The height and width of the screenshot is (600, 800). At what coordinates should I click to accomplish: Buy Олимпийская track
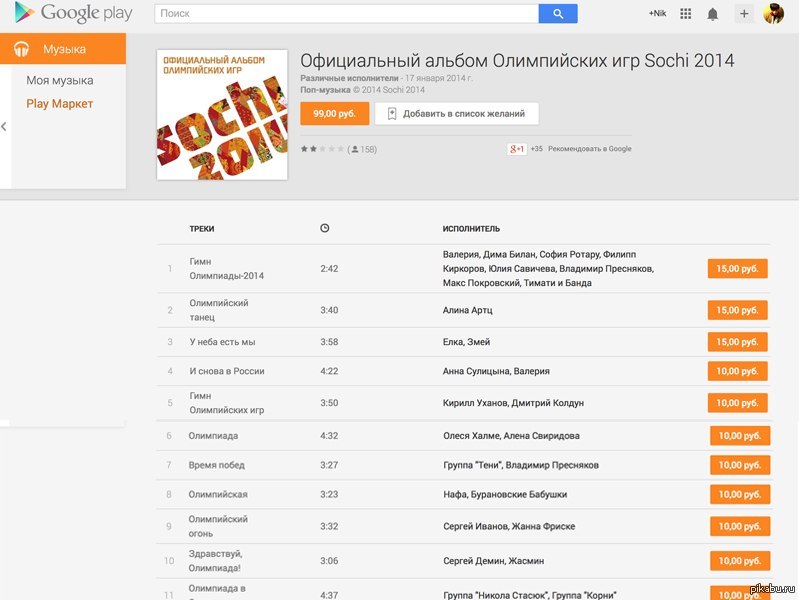(740, 494)
